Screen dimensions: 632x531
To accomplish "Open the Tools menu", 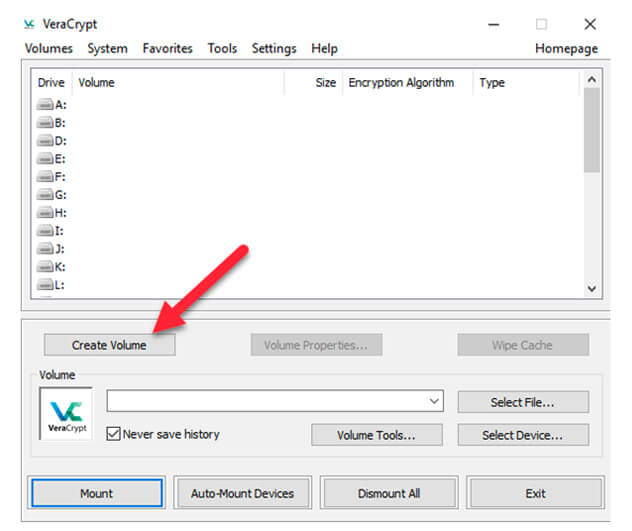I will [222, 48].
